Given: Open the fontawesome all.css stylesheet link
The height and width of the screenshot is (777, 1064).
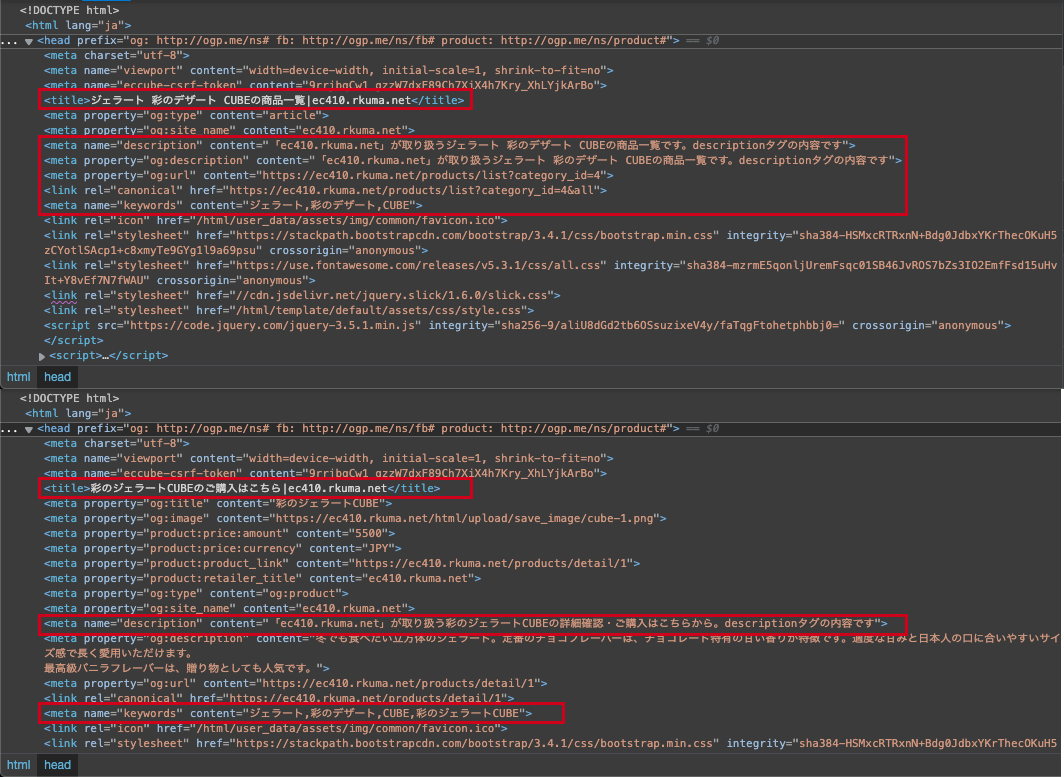Looking at the screenshot, I should coord(418,265).
